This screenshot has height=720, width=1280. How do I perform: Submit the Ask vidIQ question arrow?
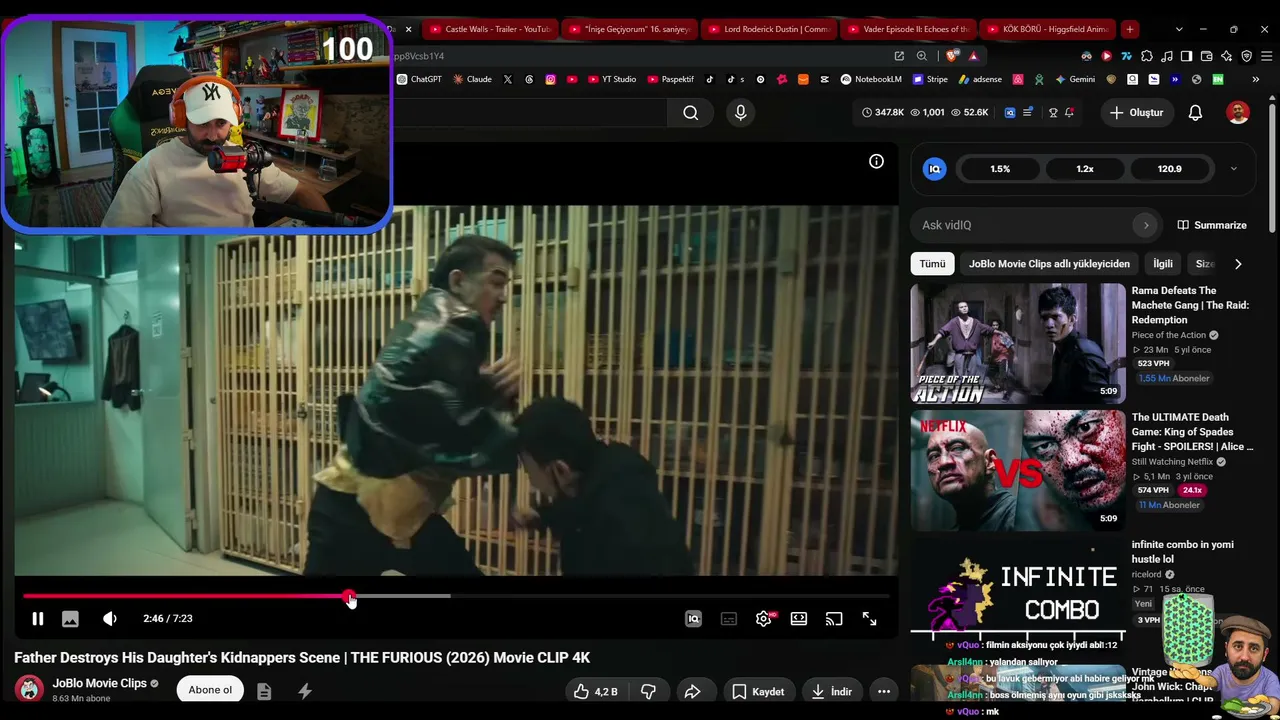point(1146,225)
